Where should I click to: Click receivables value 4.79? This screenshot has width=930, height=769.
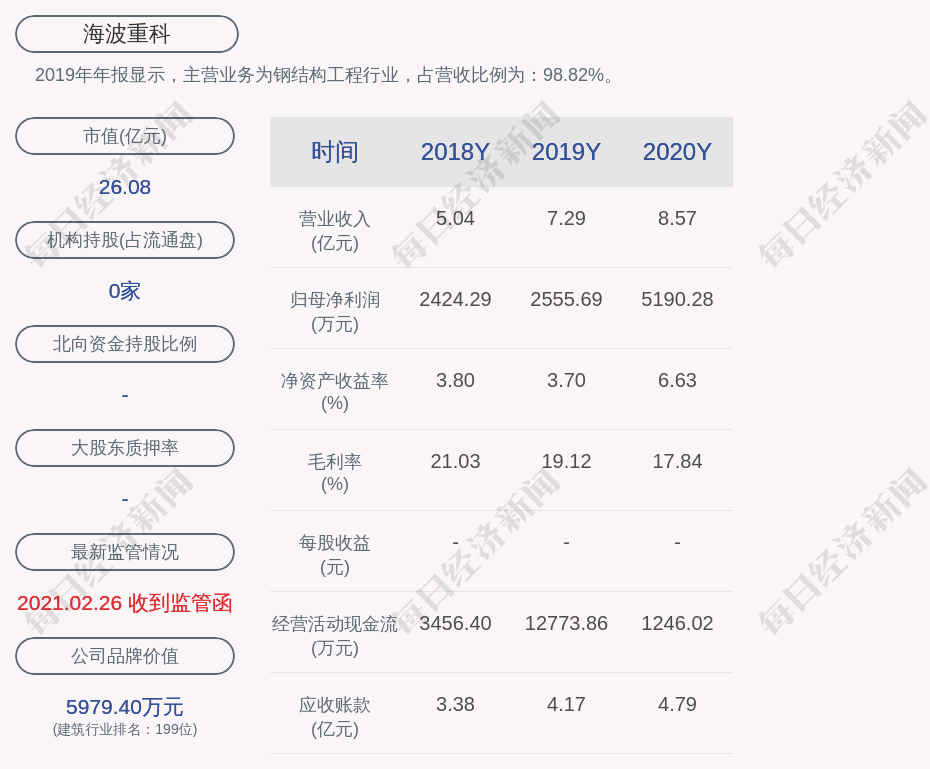[x=677, y=704]
